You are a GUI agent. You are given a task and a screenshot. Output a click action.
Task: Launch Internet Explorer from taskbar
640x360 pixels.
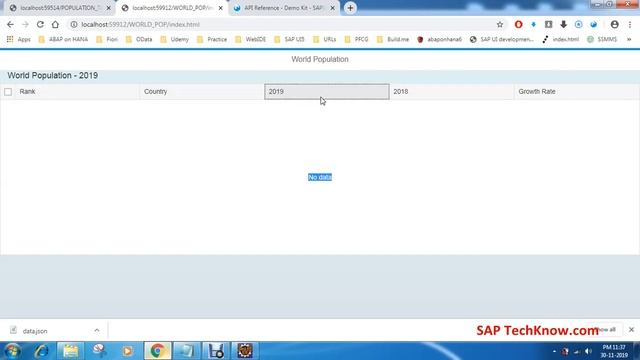pos(41,351)
